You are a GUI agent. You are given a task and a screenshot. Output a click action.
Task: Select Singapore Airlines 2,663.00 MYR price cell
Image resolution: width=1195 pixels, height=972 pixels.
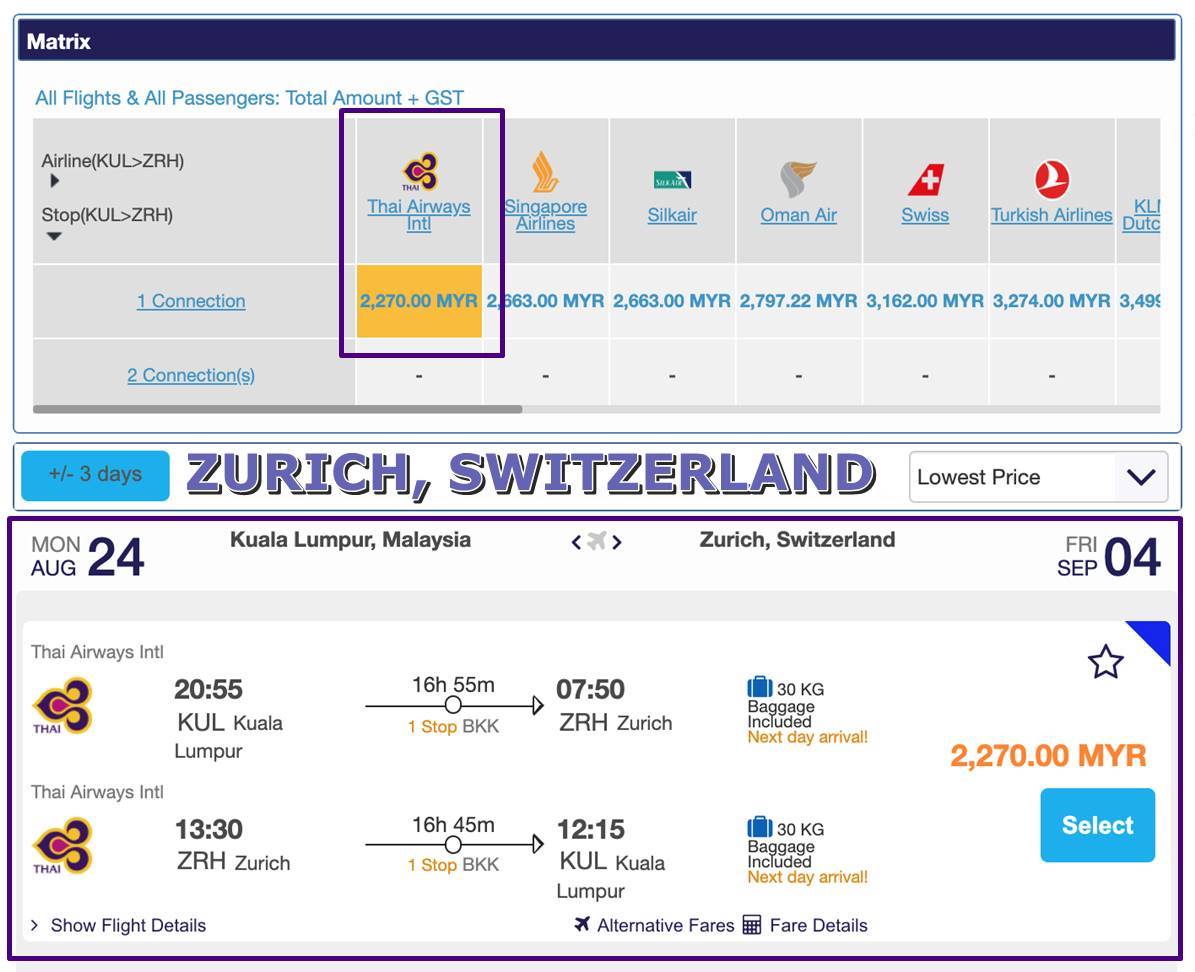click(x=546, y=301)
